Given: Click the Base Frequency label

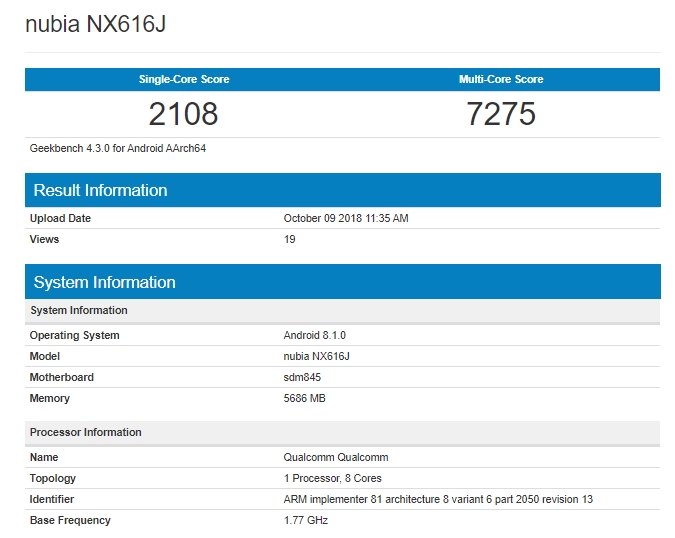Looking at the screenshot, I should coord(70,520).
